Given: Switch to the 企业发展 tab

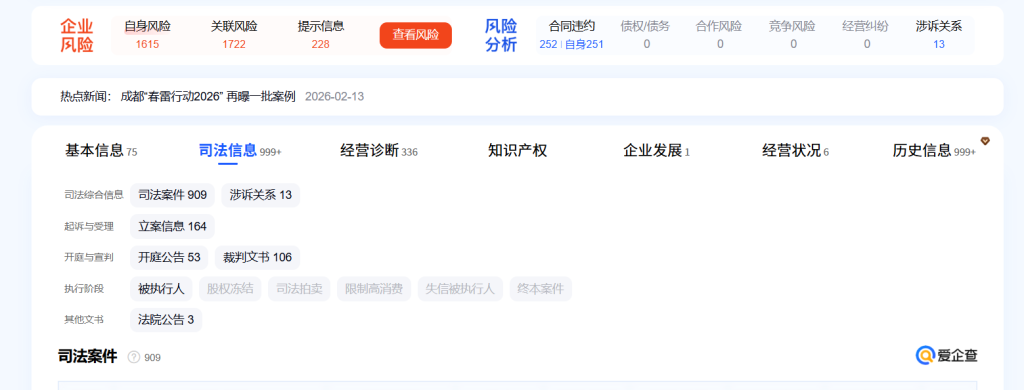Looking at the screenshot, I should coord(656,151).
